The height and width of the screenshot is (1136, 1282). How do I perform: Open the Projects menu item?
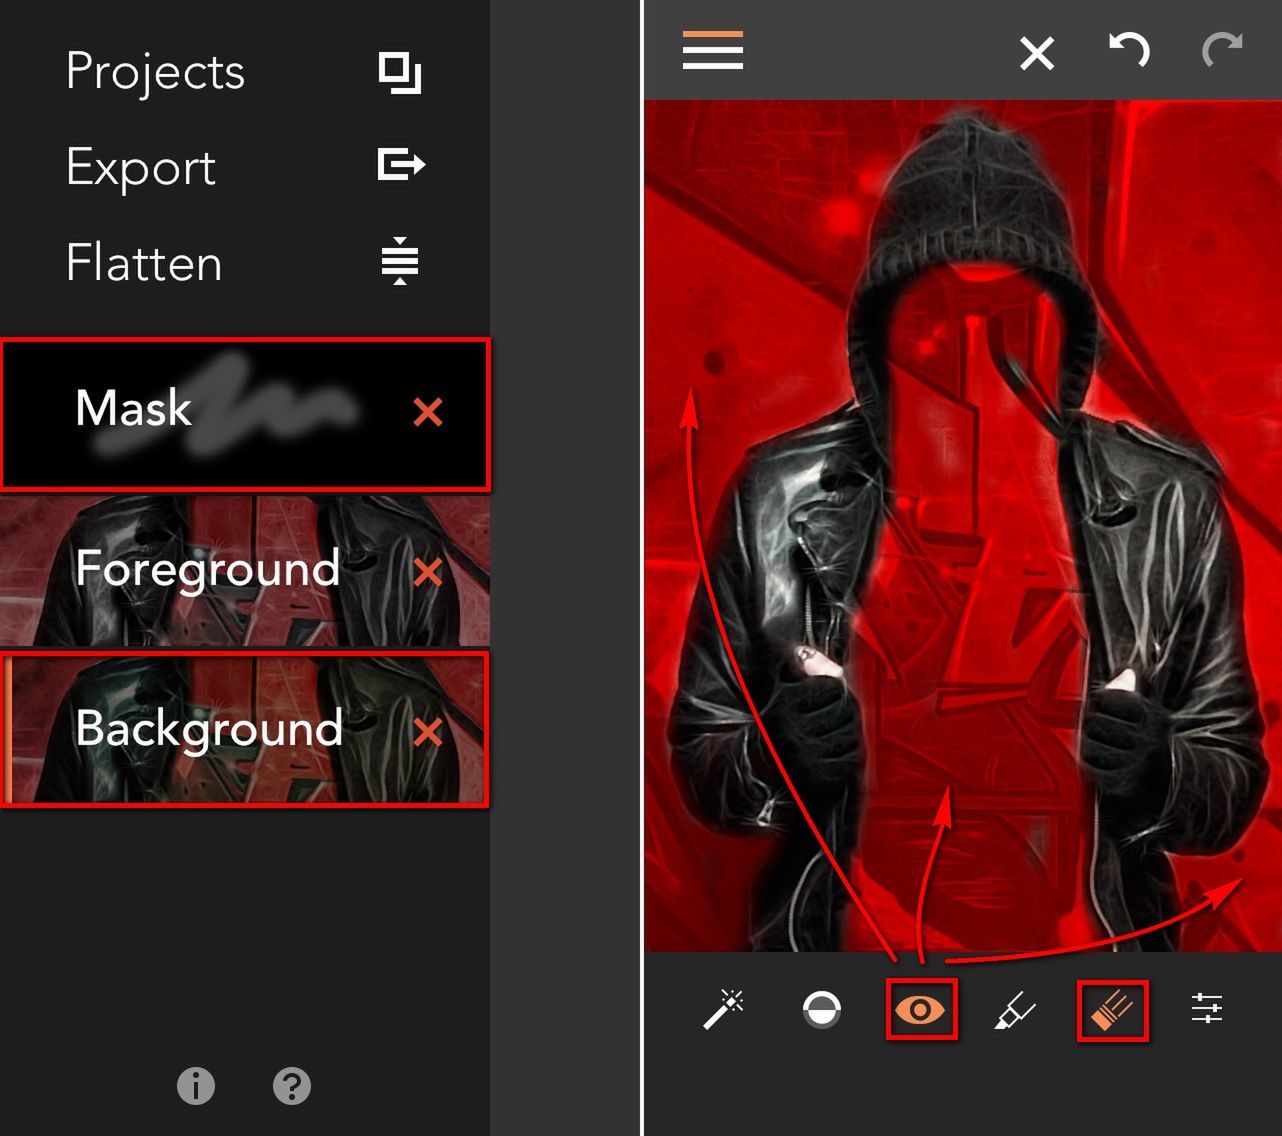click(155, 72)
